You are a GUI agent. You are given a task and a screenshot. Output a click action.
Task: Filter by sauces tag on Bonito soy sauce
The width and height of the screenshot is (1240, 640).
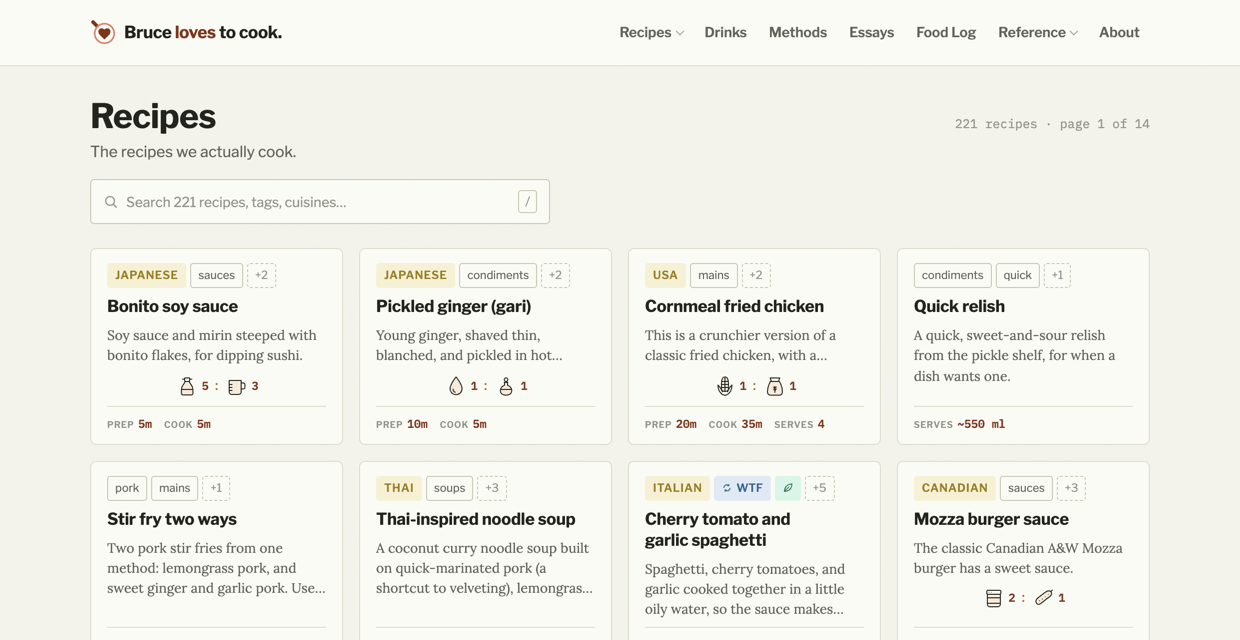pos(216,275)
